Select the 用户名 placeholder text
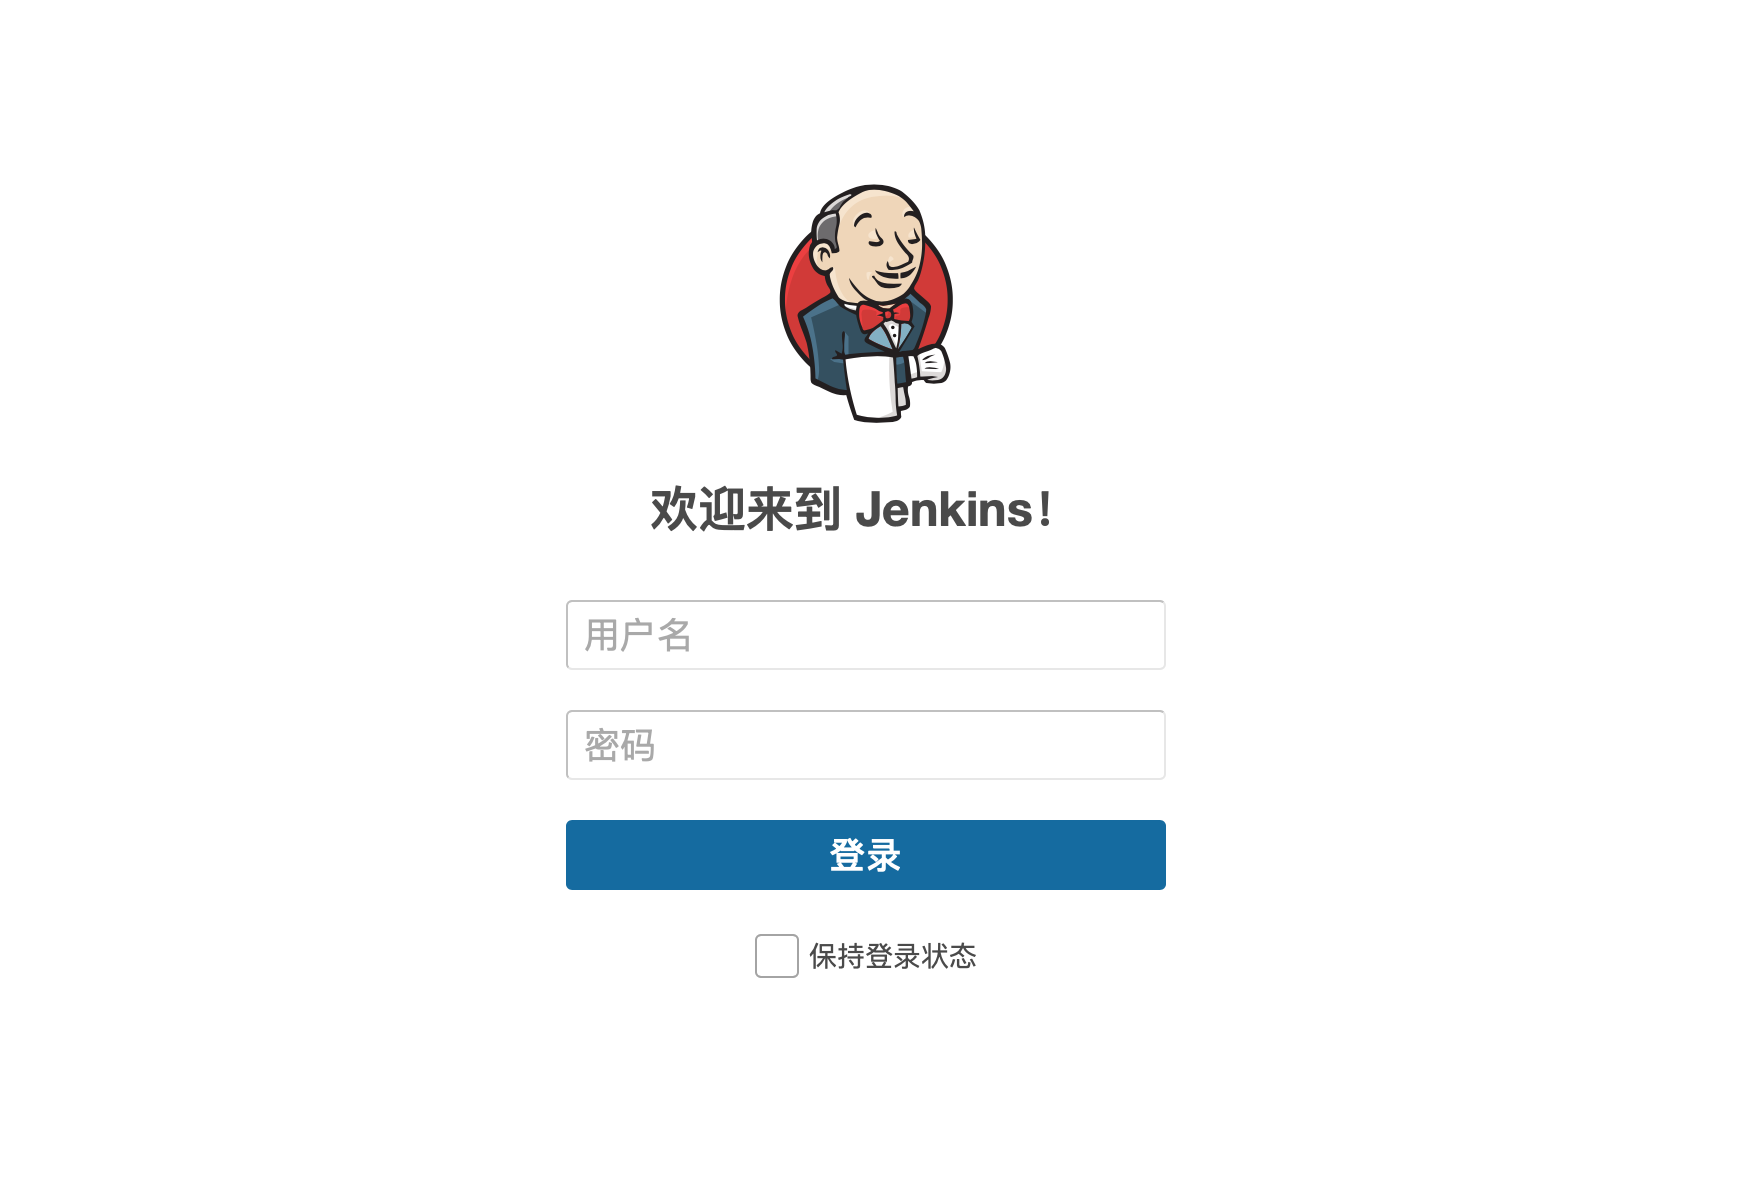The height and width of the screenshot is (1182, 1754). coord(638,636)
